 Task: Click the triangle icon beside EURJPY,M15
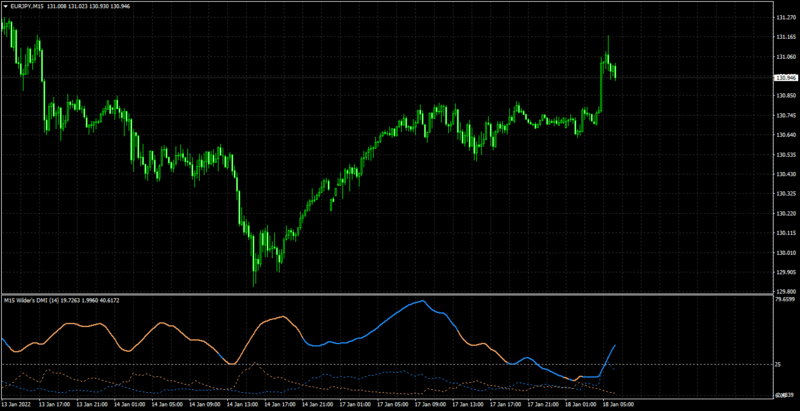[x=6, y=7]
